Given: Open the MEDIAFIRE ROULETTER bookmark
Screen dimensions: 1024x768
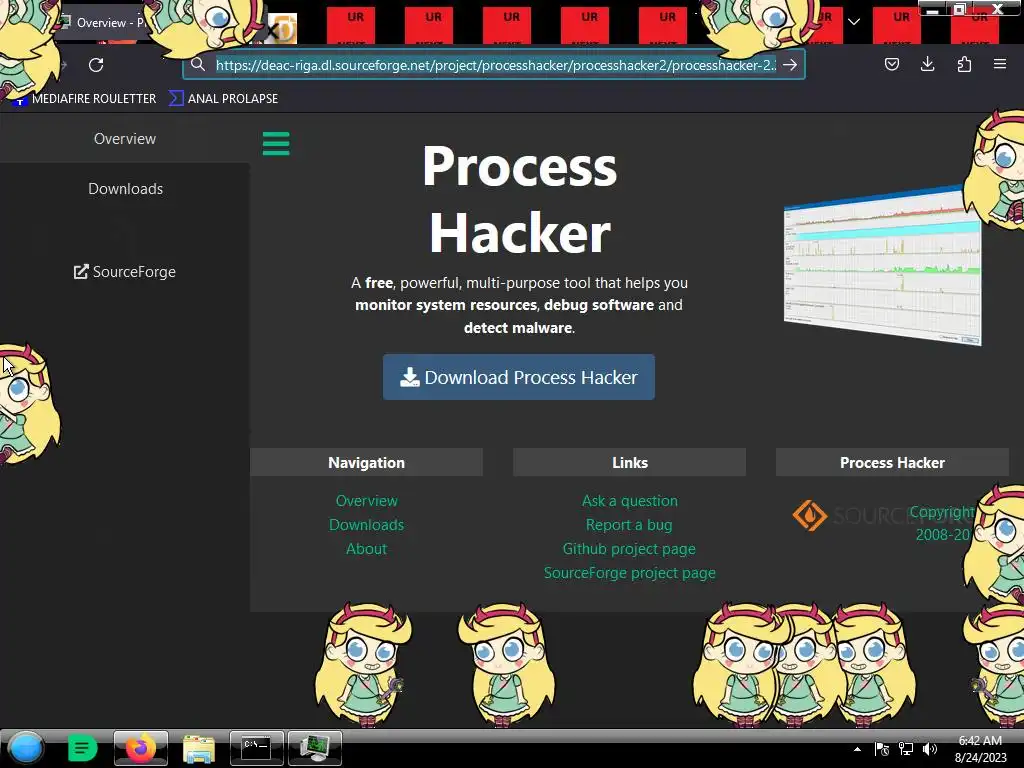Looking at the screenshot, I should coord(85,99).
